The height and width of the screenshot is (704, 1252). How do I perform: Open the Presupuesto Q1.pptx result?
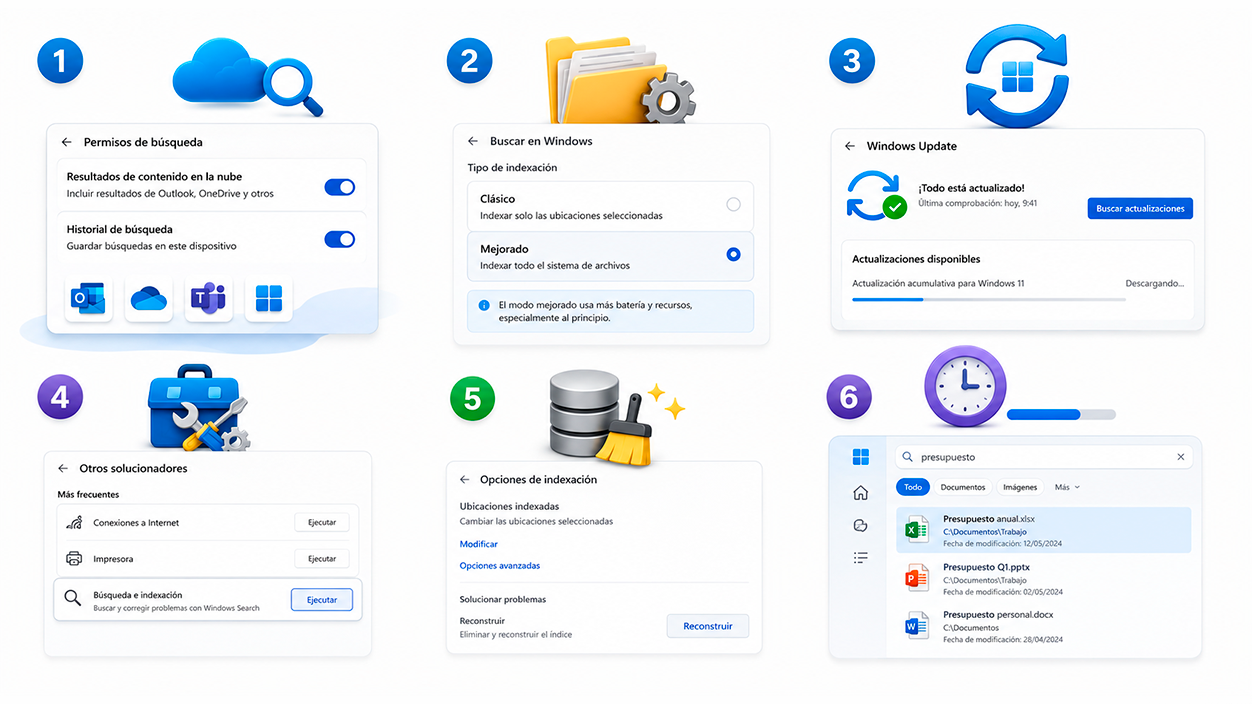[1044, 579]
